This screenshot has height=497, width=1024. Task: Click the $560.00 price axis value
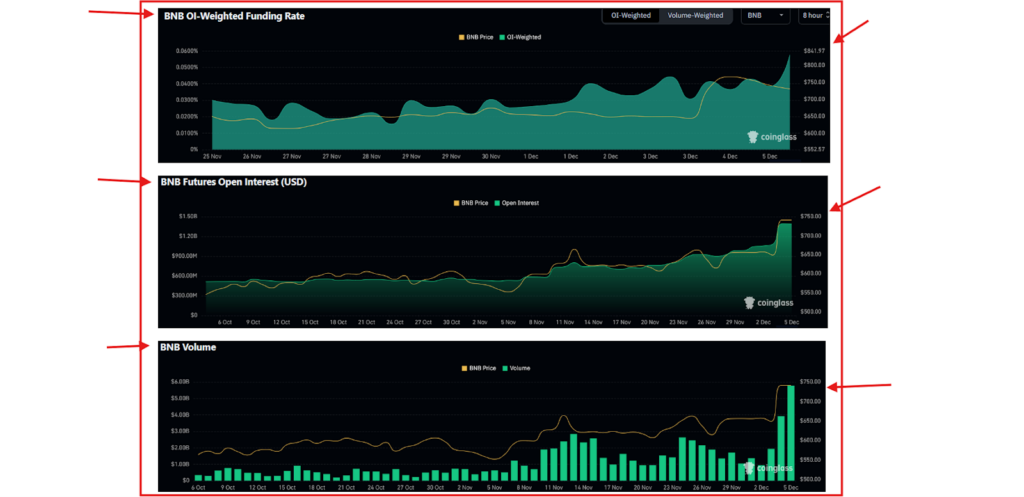coord(809,479)
